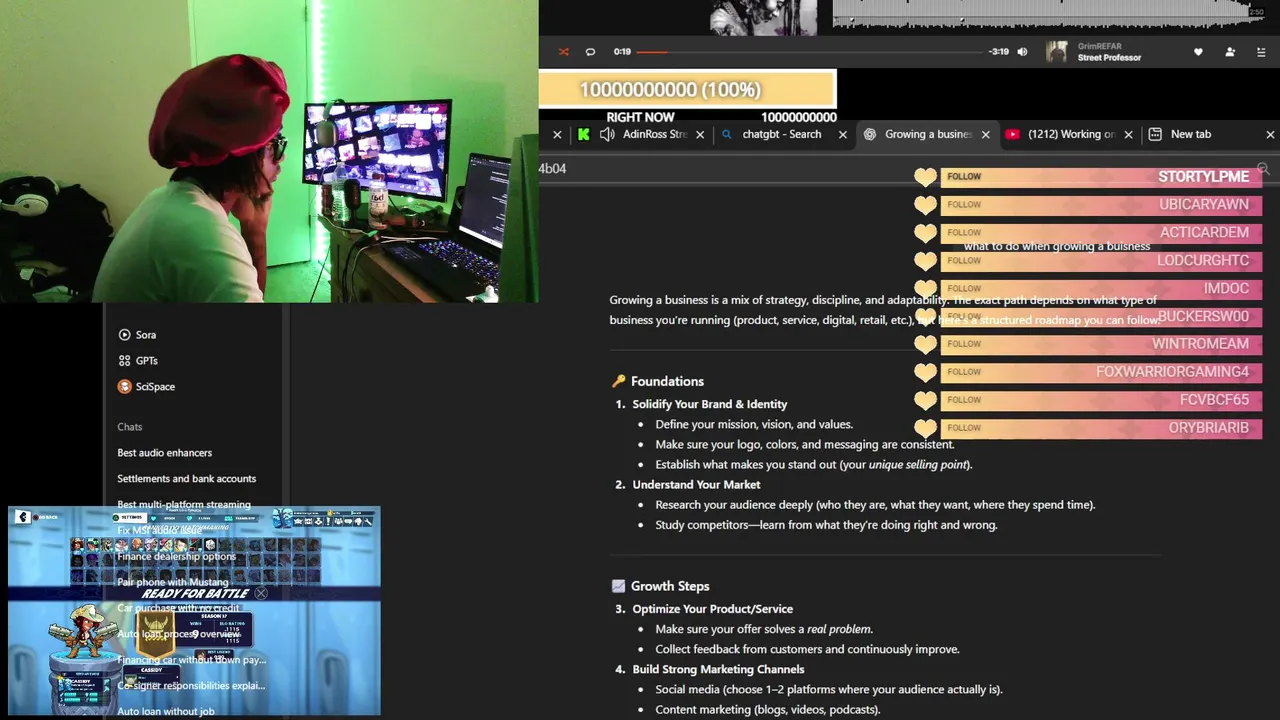Click the heart icon beside STORTYLPME
The width and height of the screenshot is (1280, 720).
coord(925,177)
